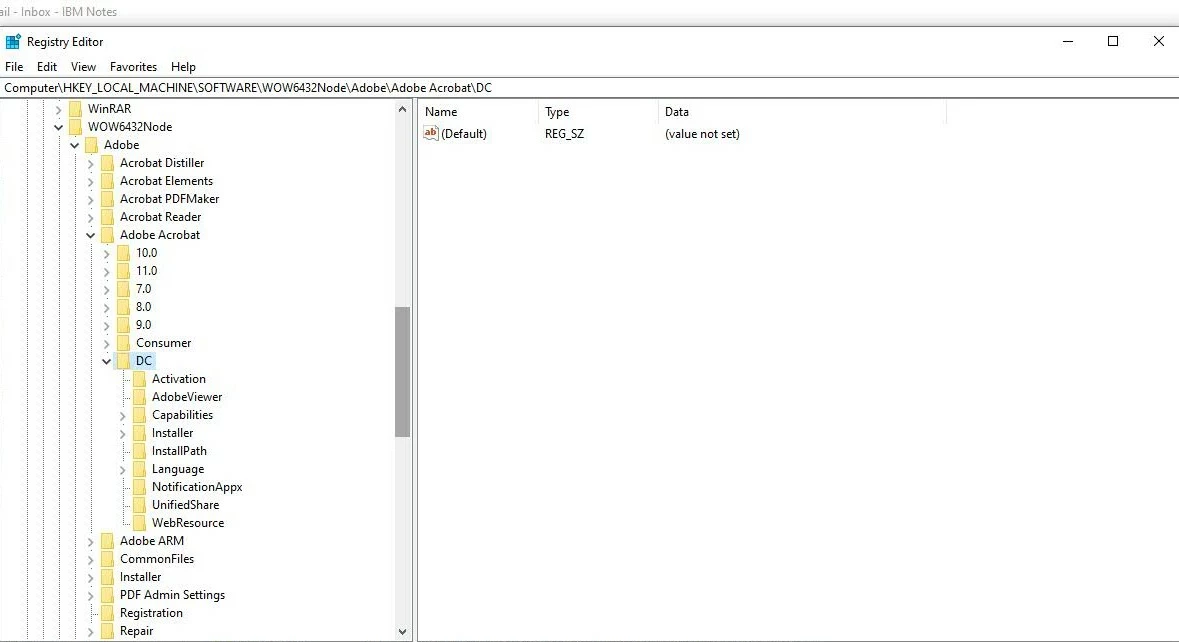Click the Registry Editor app icon in title bar

click(x=13, y=42)
